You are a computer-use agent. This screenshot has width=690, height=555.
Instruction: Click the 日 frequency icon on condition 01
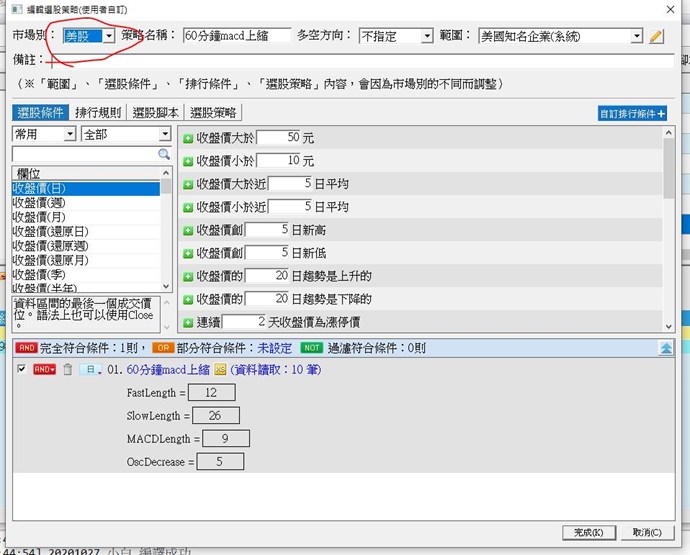tap(89, 370)
